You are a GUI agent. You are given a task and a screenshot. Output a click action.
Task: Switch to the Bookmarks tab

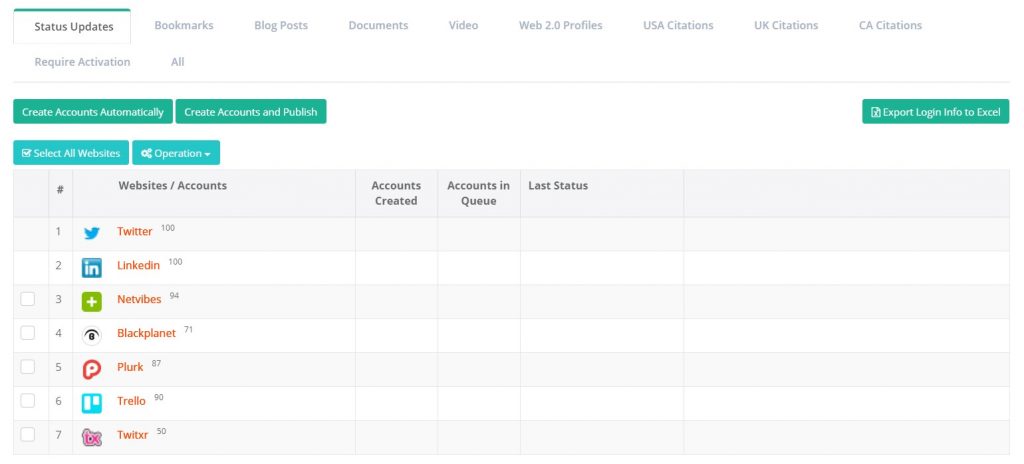183,25
